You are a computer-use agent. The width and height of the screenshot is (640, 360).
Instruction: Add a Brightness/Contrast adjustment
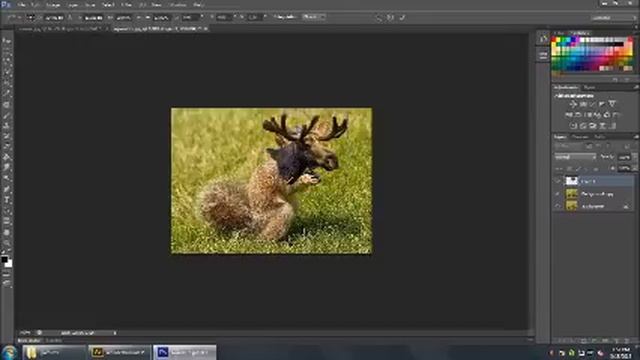573,104
